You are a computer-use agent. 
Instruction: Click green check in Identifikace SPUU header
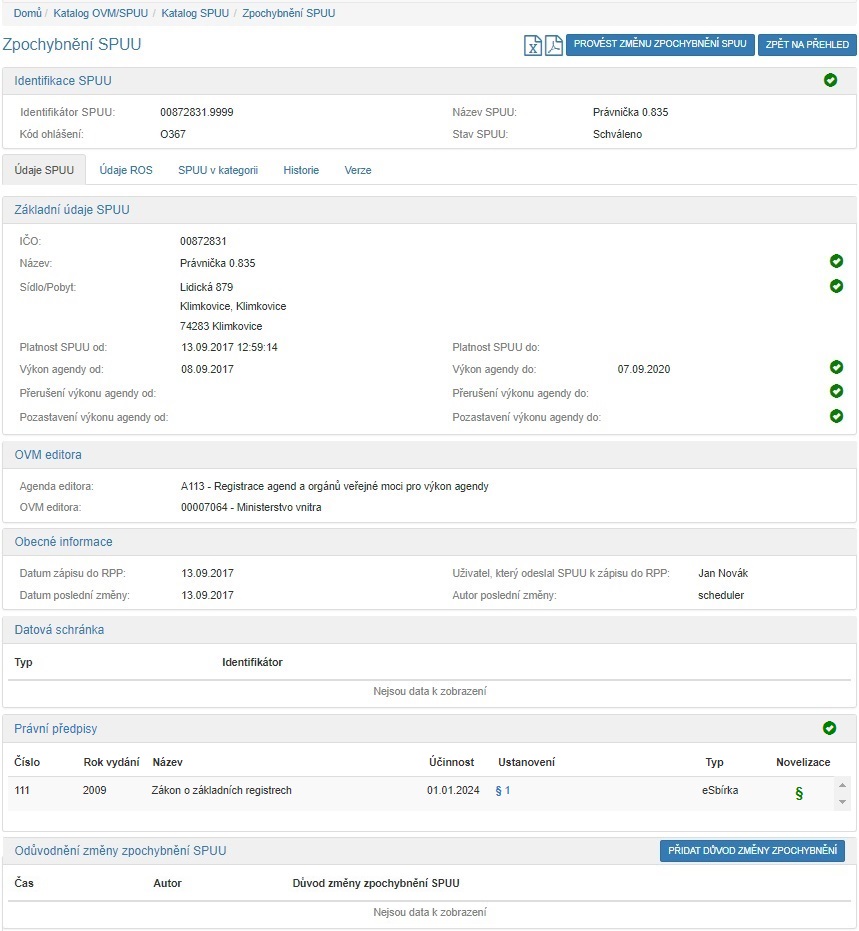[830, 80]
